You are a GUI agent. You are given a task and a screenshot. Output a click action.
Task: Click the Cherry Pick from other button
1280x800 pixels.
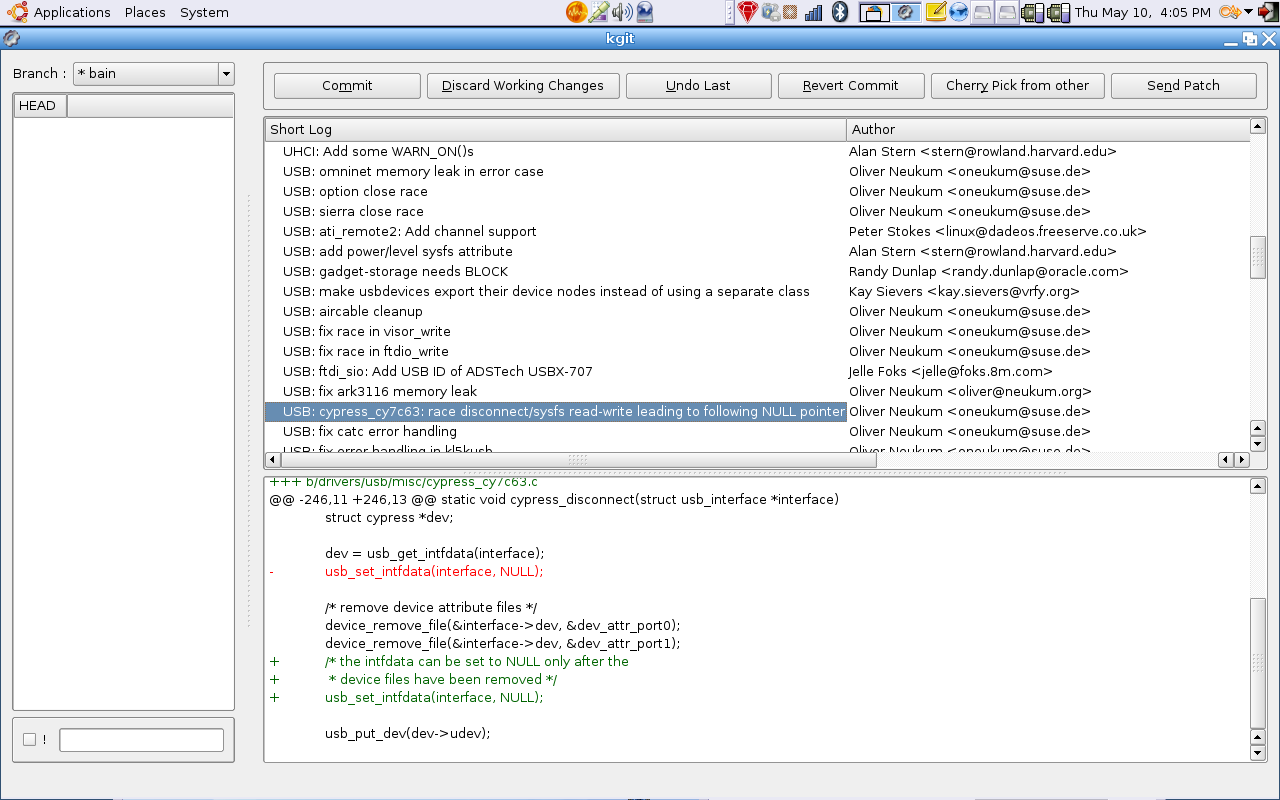click(x=1017, y=86)
